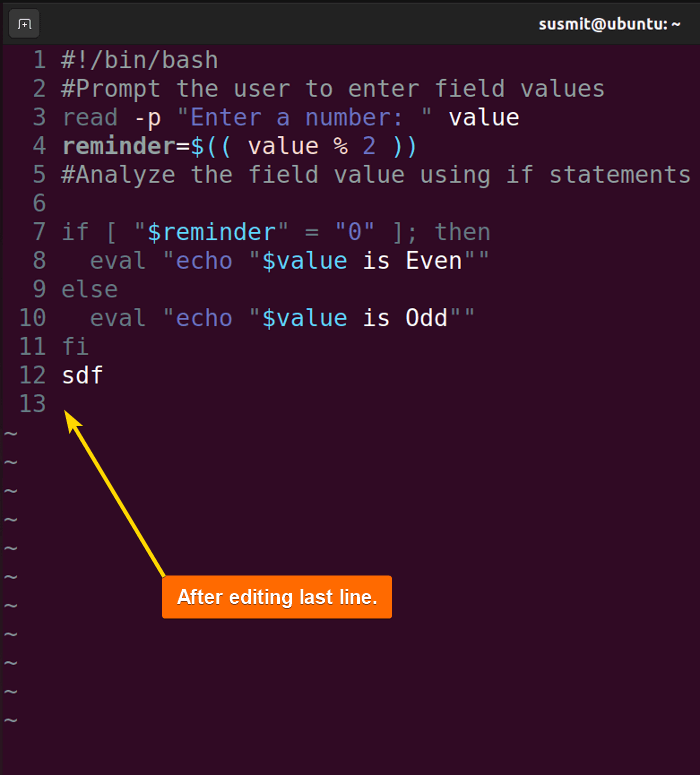
Task: Click the '#Analyze the field value' comment
Action: (376, 175)
